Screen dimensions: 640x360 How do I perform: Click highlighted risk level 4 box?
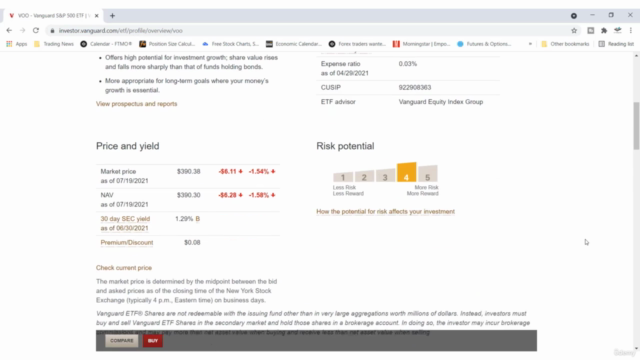click(407, 172)
